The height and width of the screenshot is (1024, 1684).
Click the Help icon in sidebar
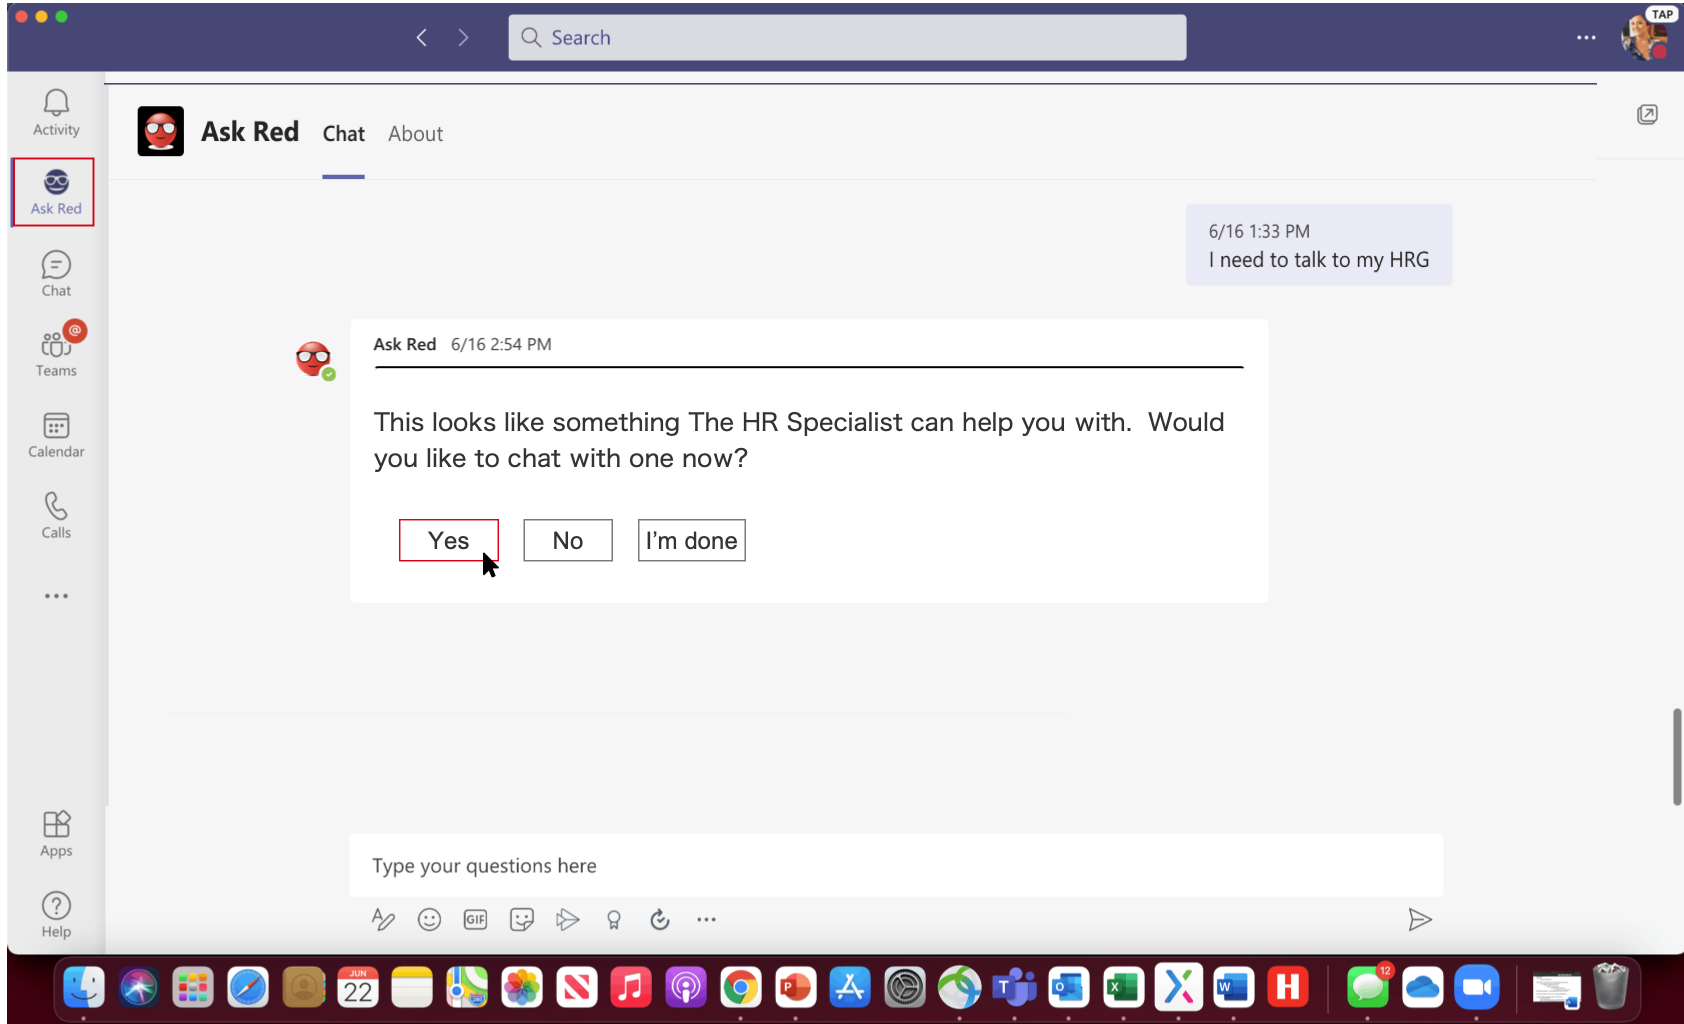click(x=56, y=914)
